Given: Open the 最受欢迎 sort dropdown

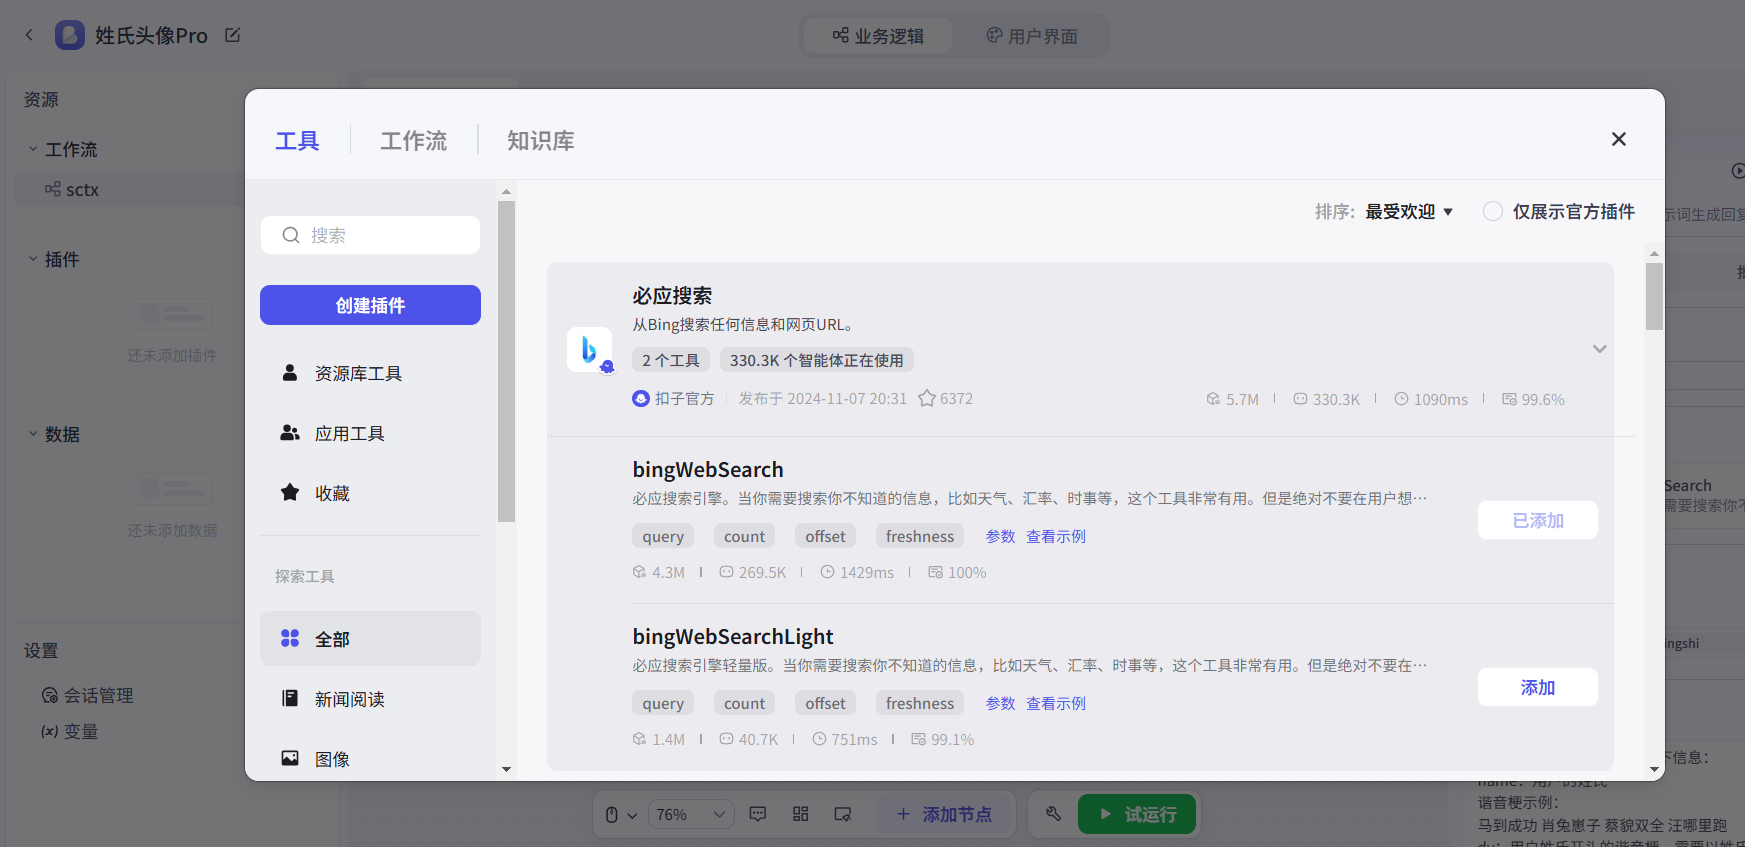Looking at the screenshot, I should click(x=1409, y=212).
